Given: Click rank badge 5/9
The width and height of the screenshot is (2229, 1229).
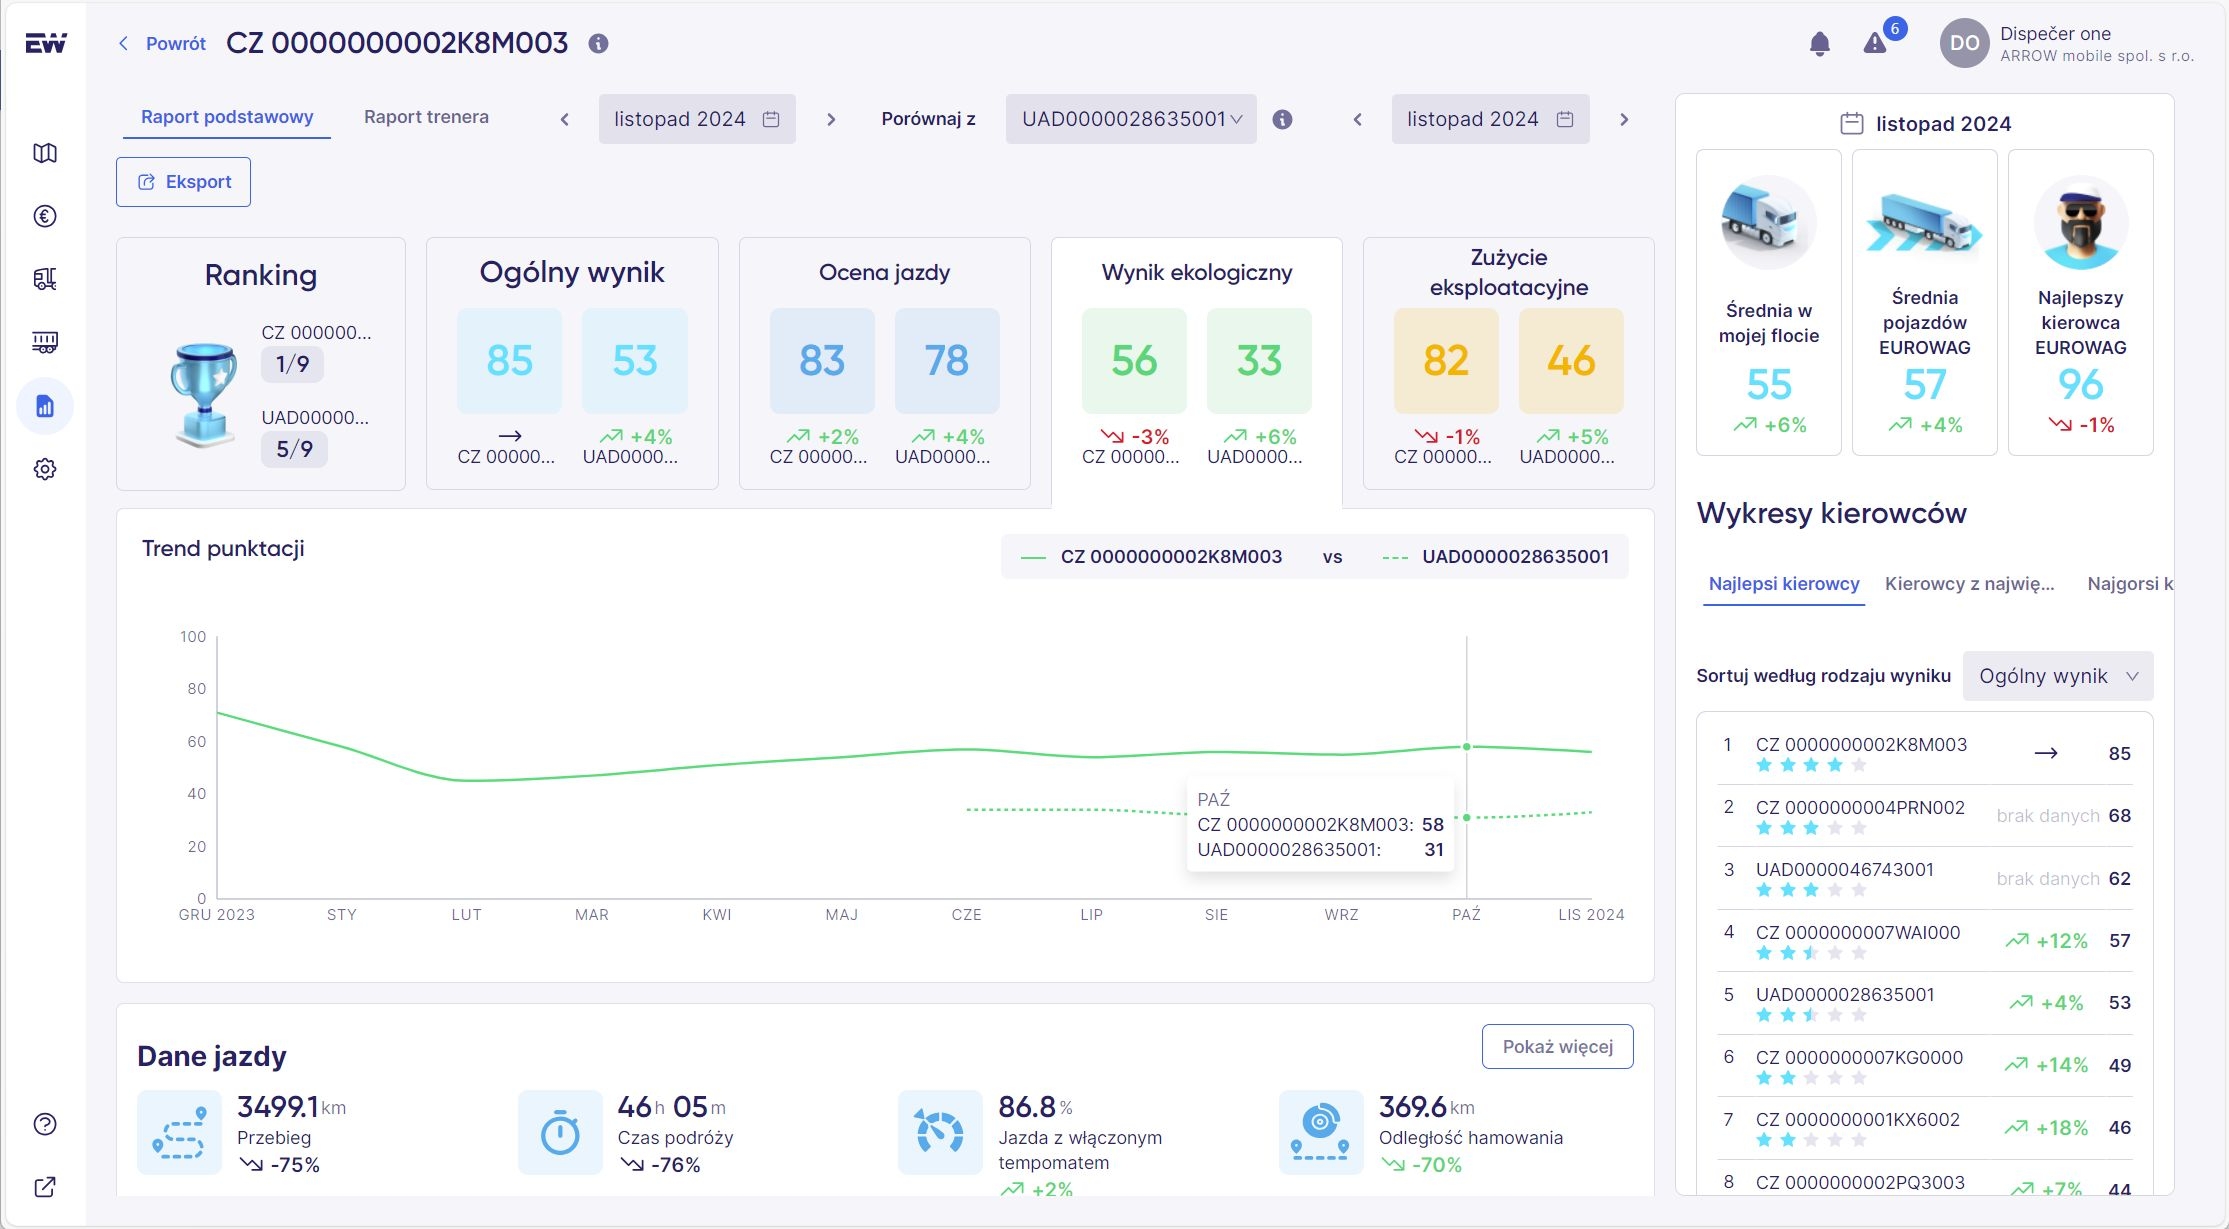Looking at the screenshot, I should click(294, 449).
